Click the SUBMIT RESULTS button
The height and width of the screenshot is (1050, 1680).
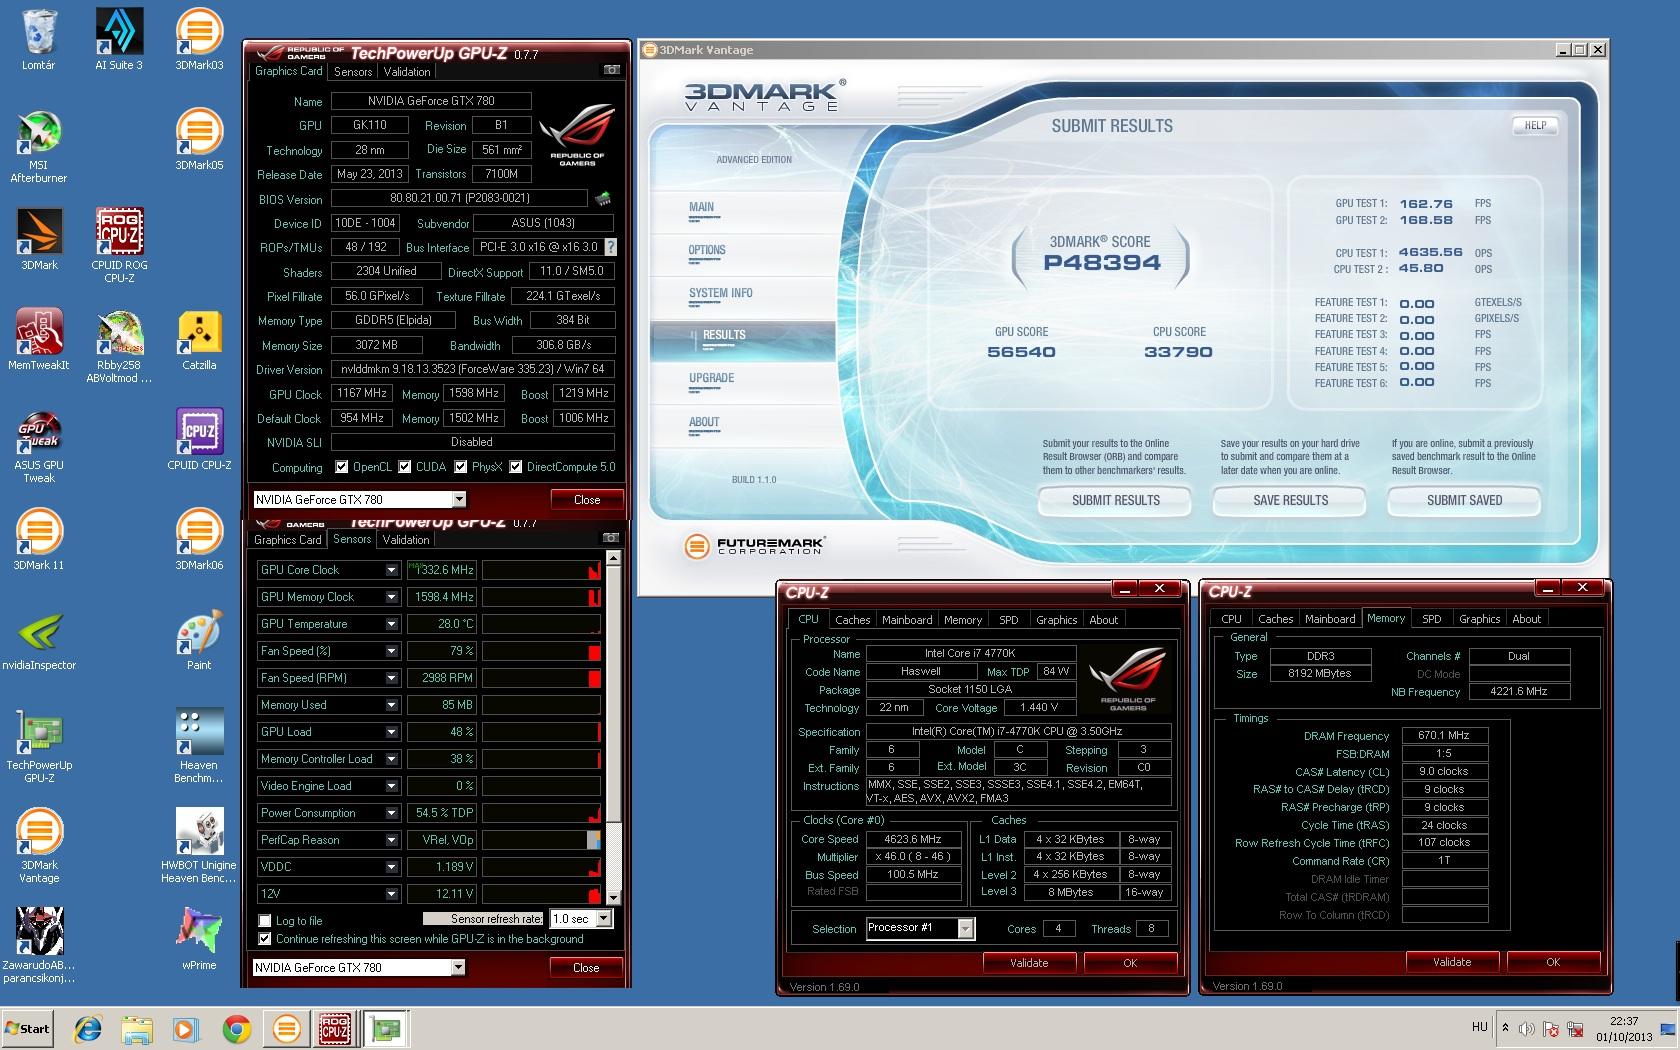(1115, 500)
